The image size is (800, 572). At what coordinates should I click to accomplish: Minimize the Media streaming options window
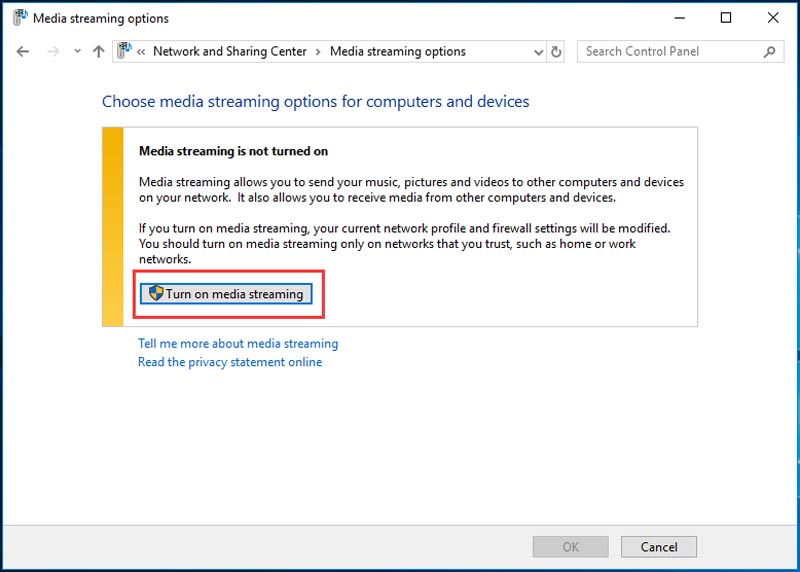[680, 18]
